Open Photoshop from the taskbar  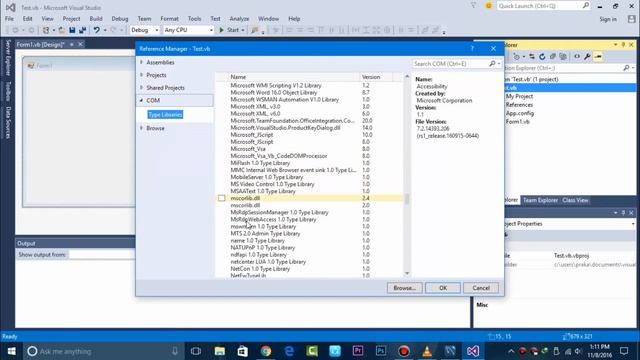[x=381, y=351]
